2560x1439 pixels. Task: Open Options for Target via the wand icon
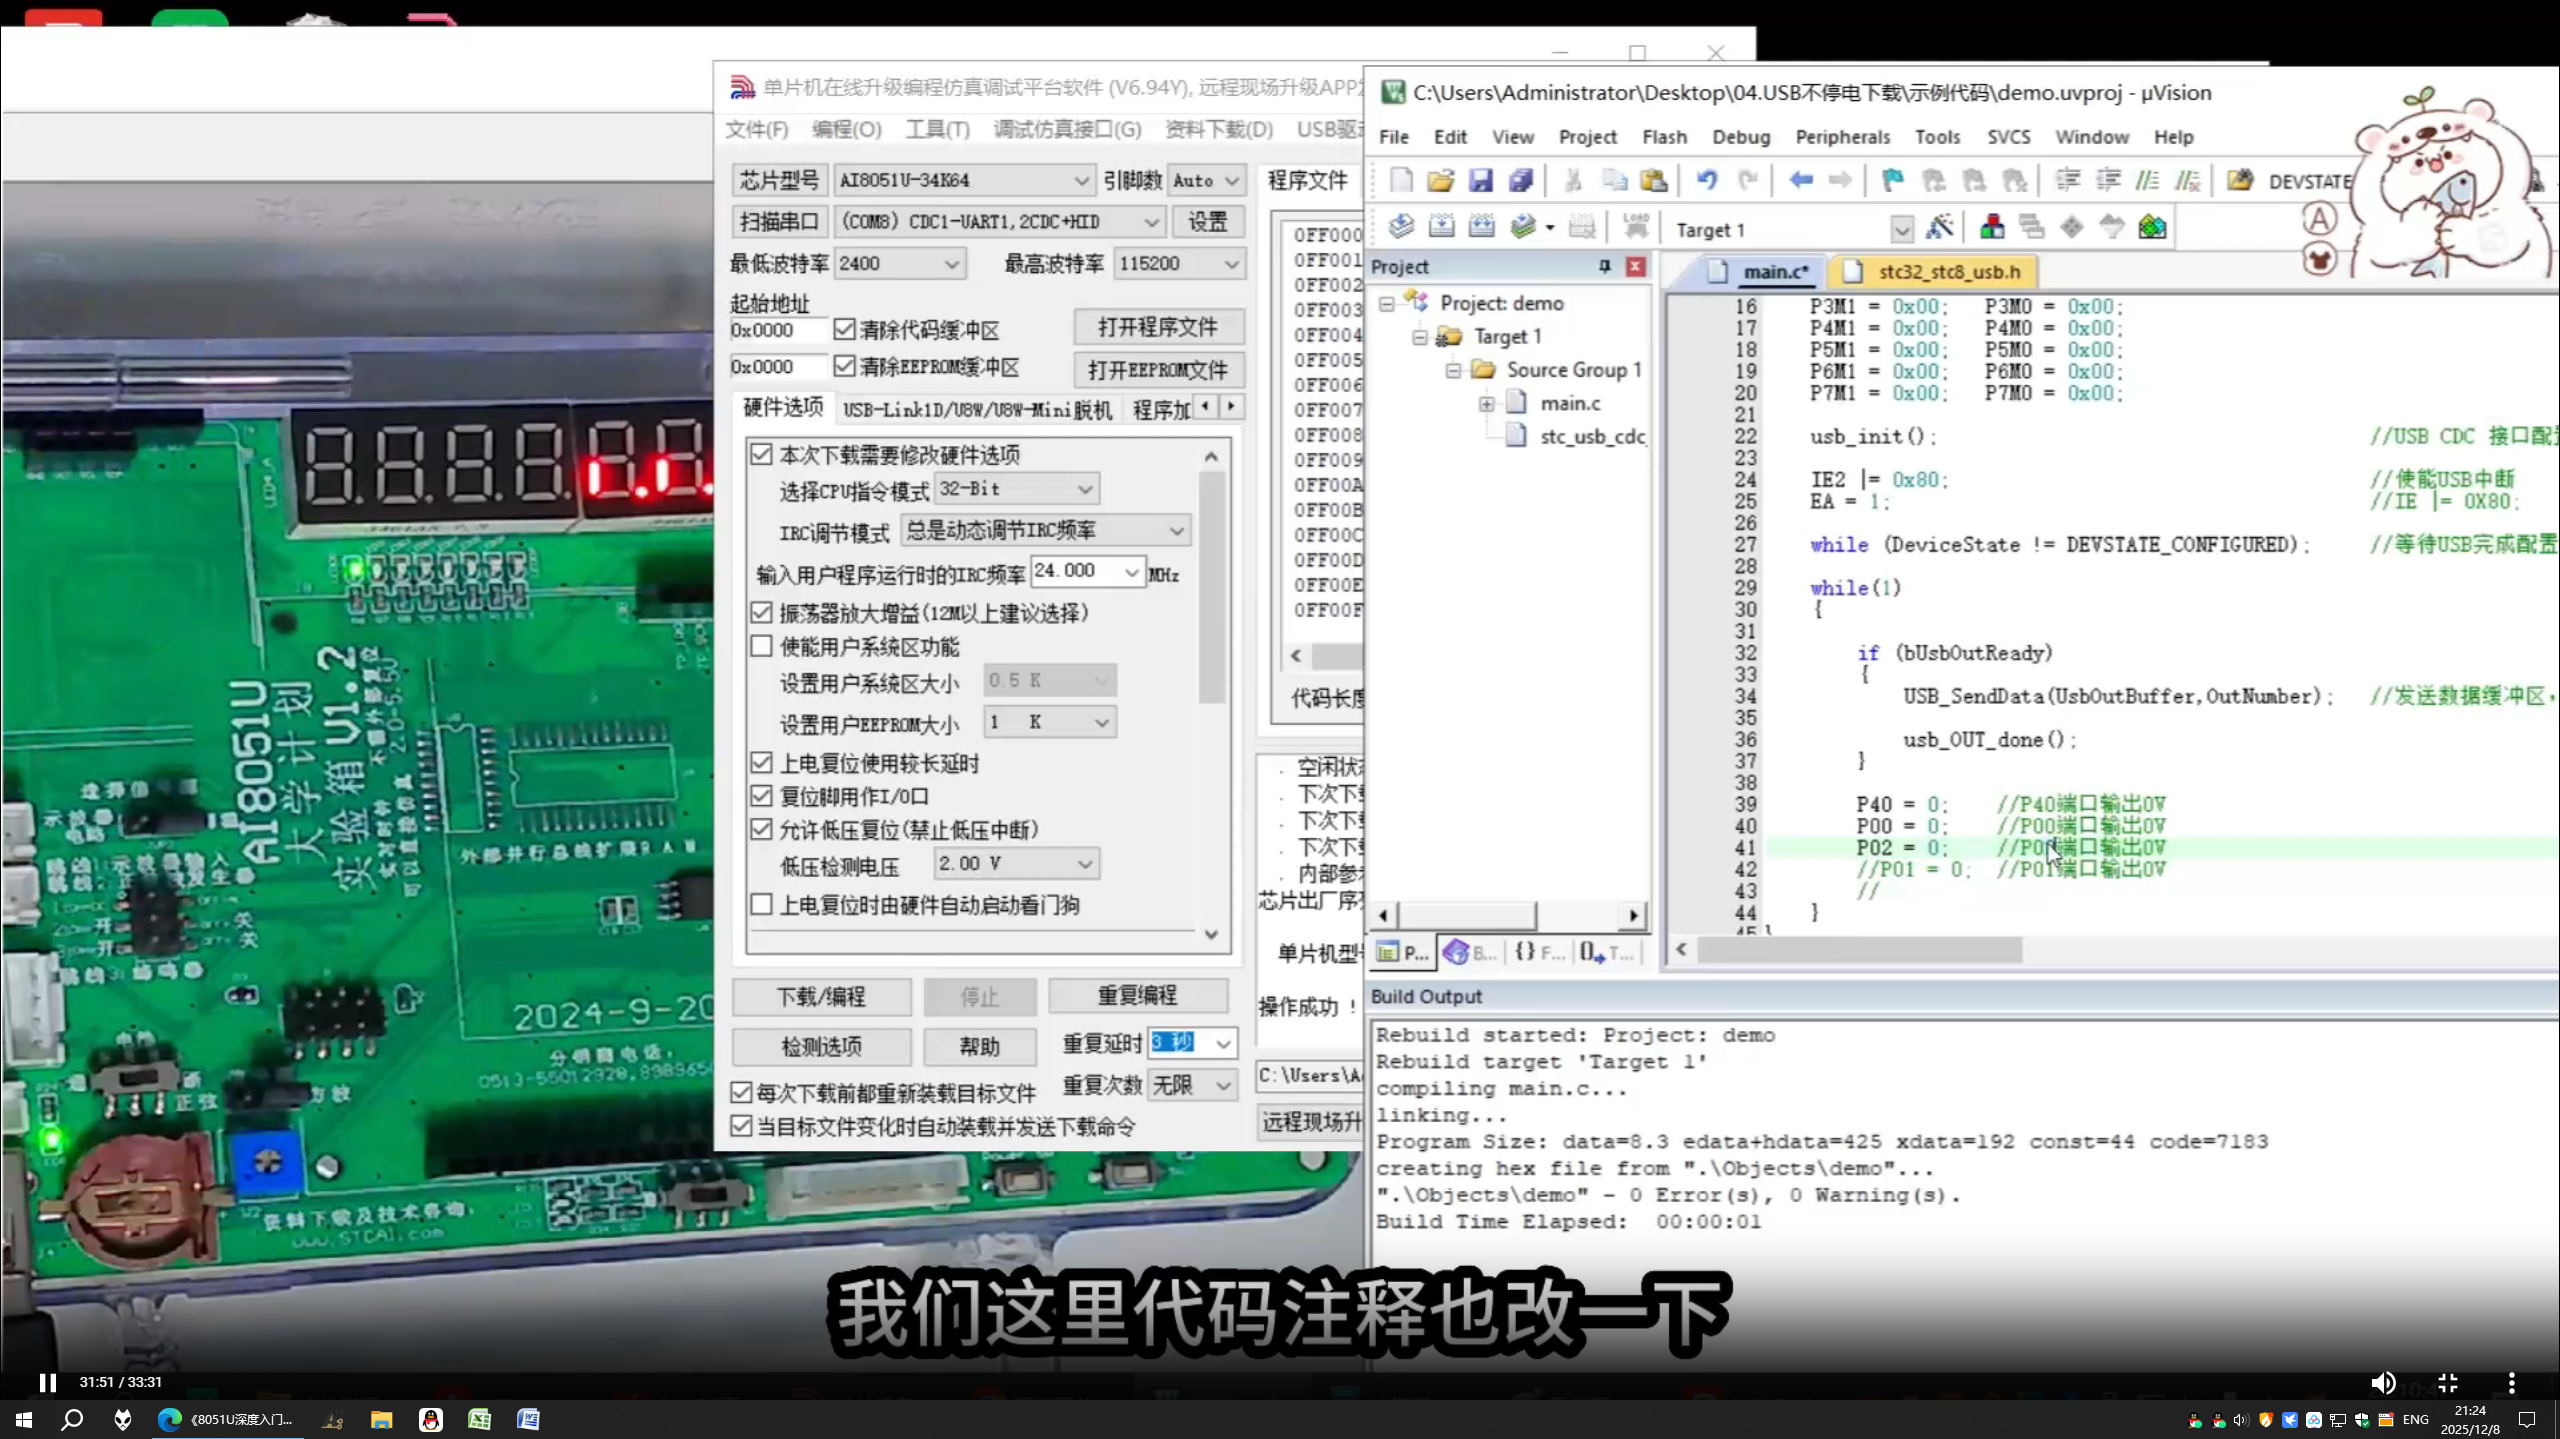click(1940, 226)
